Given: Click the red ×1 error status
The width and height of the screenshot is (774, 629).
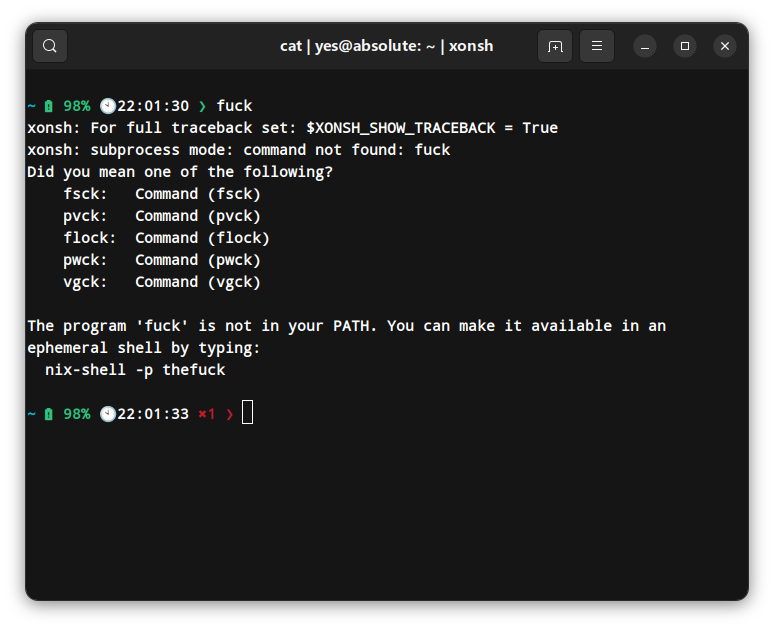Looking at the screenshot, I should pyautogui.click(x=207, y=414).
